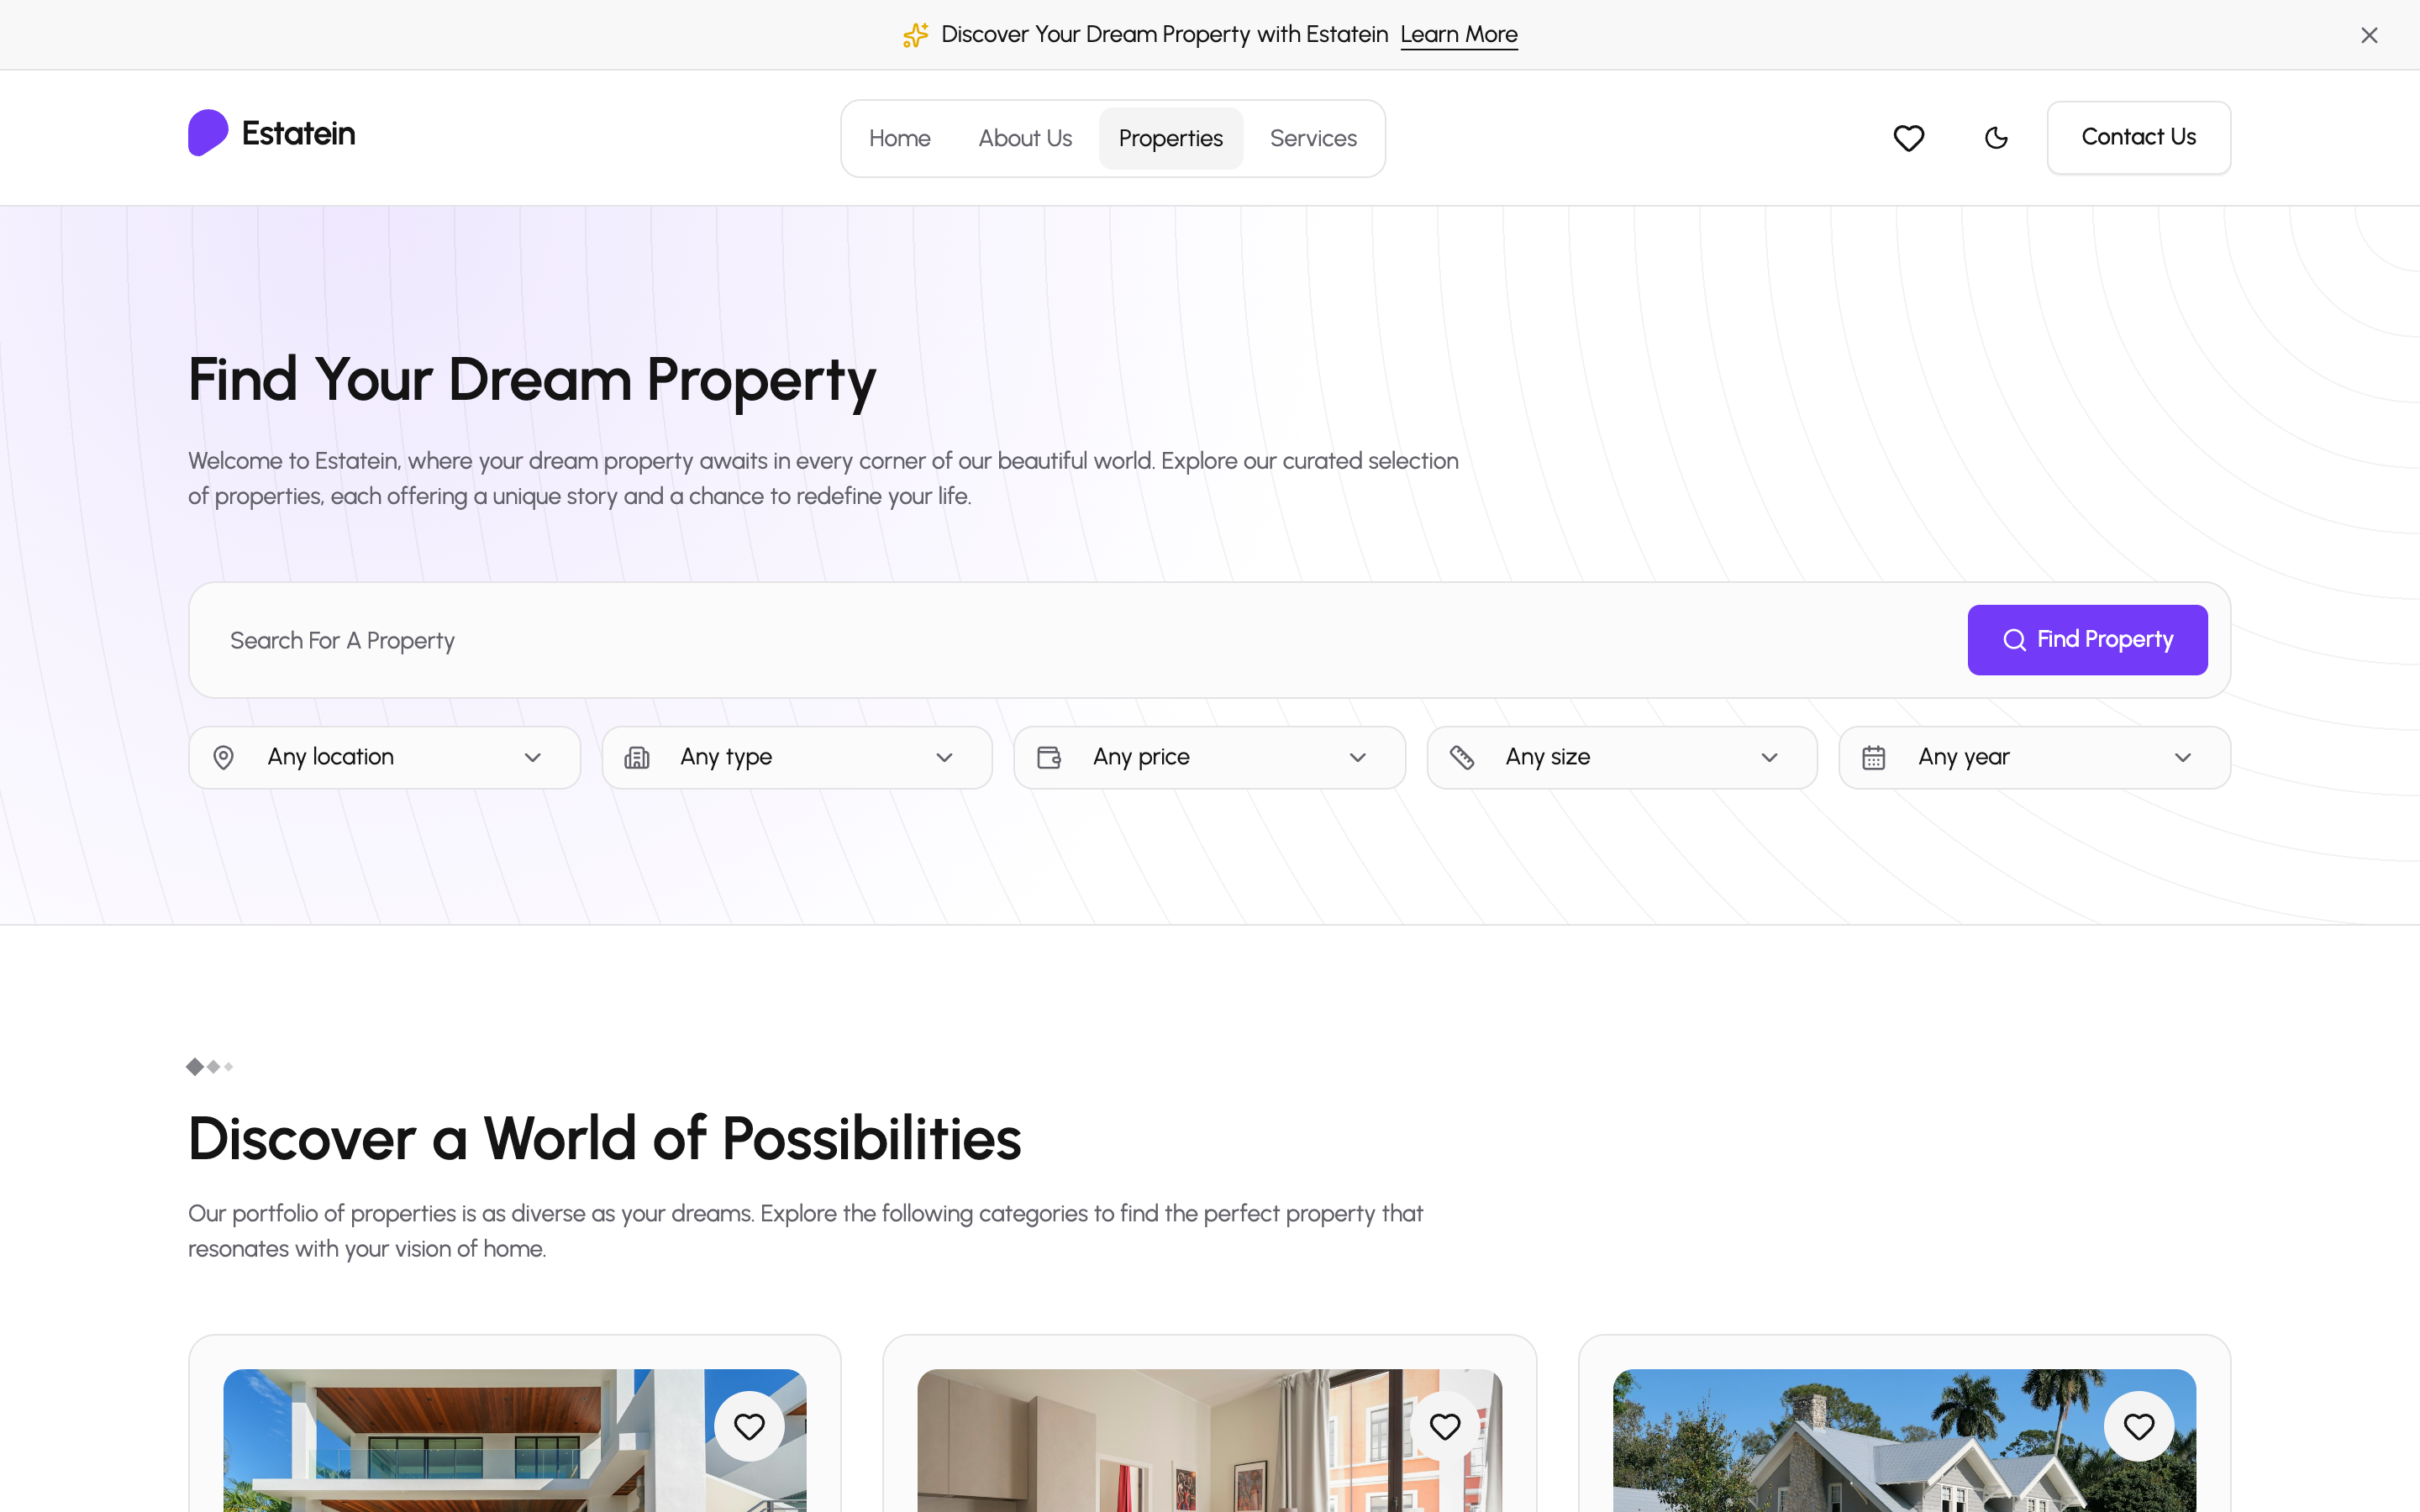2420x1512 pixels.
Task: Open the modern villa property thumbnail
Action: pyautogui.click(x=515, y=1440)
